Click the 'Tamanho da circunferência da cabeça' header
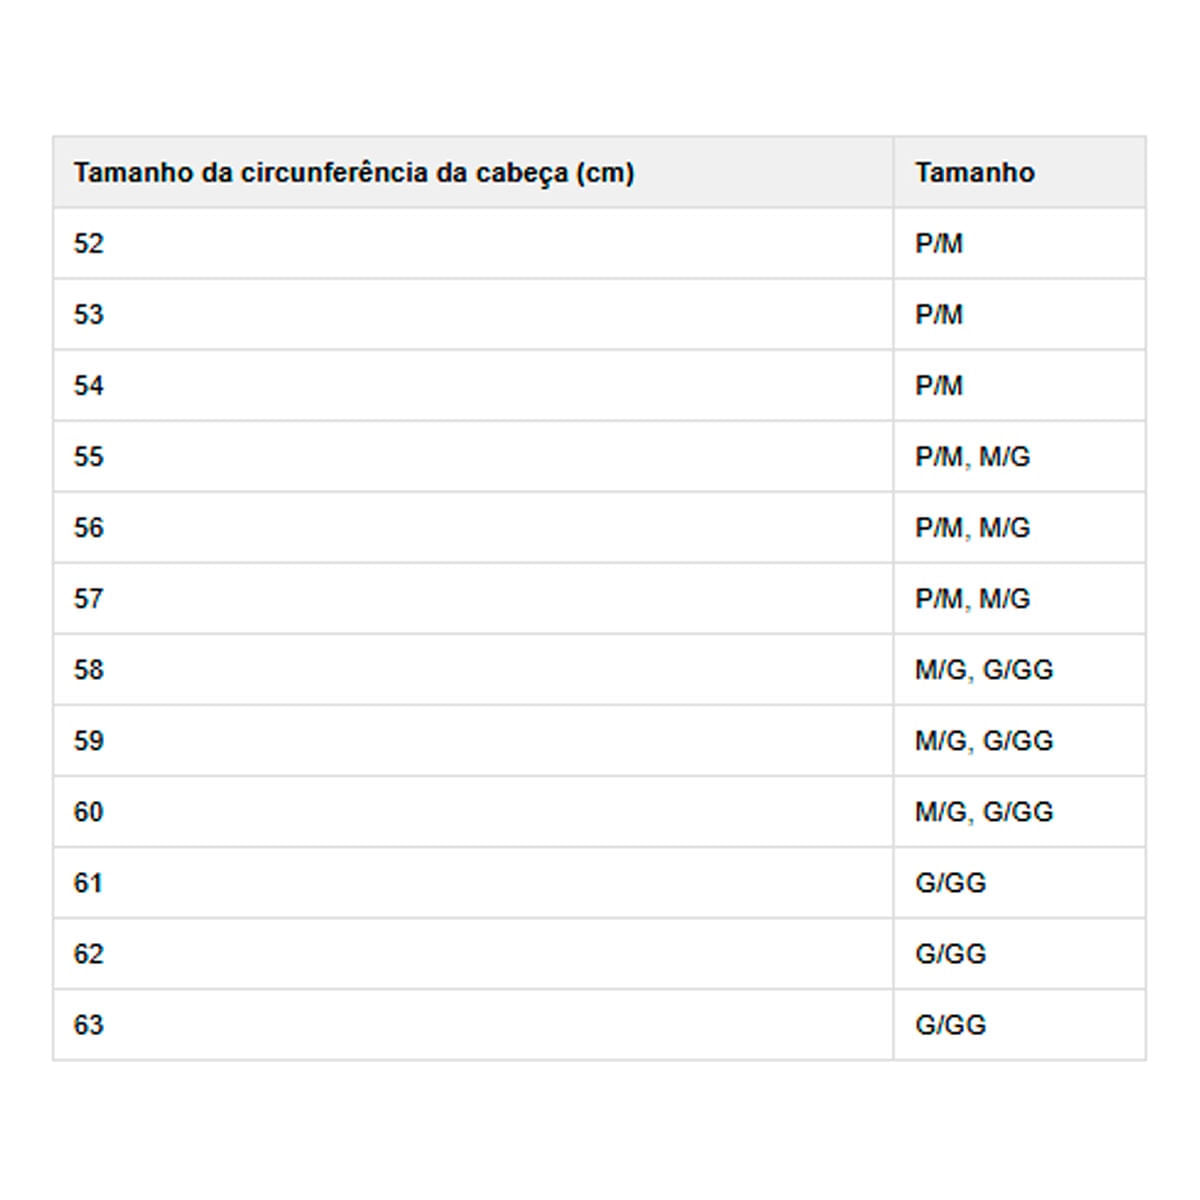This screenshot has height=1200, width=1200. pyautogui.click(x=353, y=173)
